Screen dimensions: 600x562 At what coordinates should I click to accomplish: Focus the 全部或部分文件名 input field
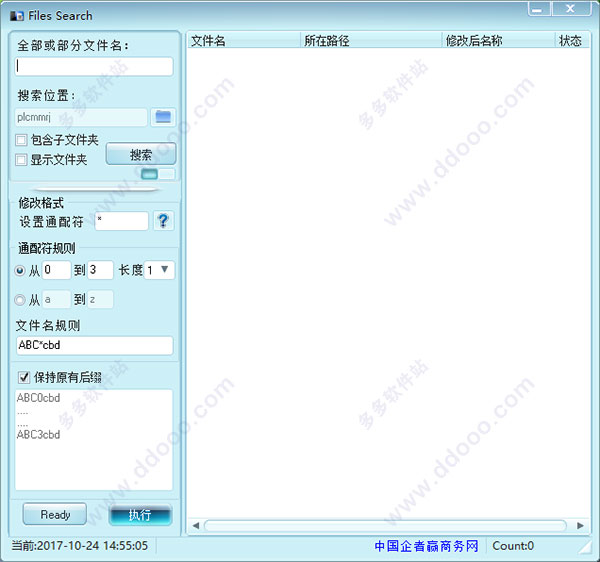pyautogui.click(x=94, y=66)
